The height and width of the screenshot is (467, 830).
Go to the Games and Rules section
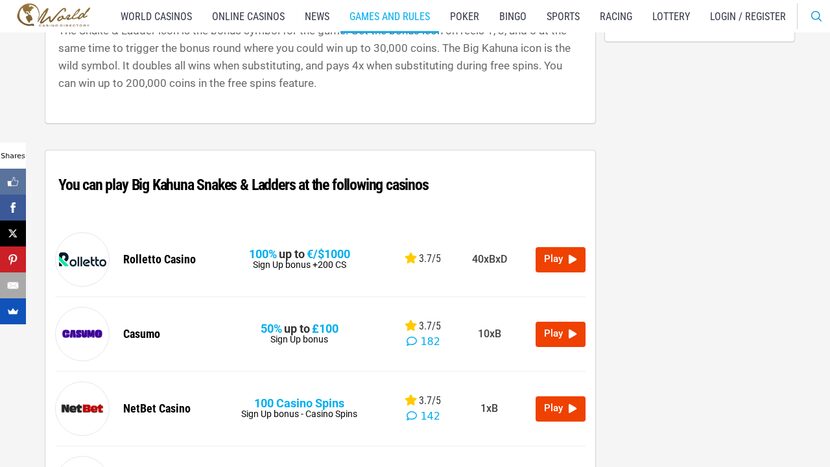[389, 17]
